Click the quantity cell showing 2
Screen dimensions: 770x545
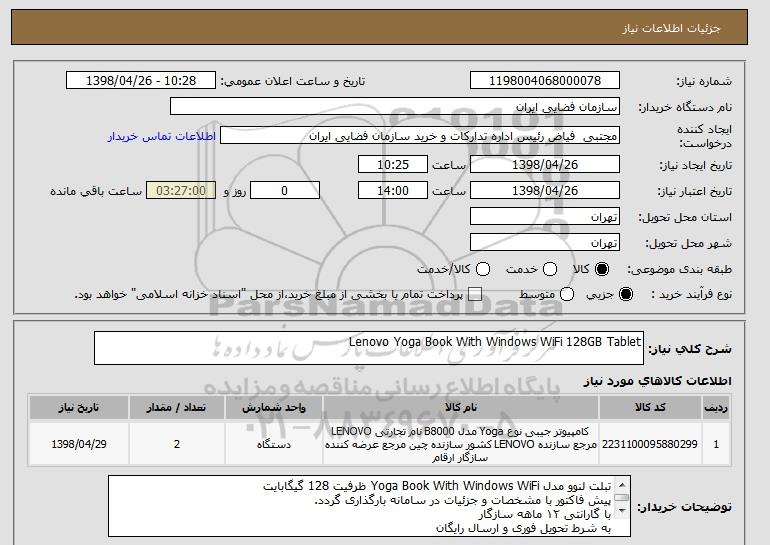point(177,444)
